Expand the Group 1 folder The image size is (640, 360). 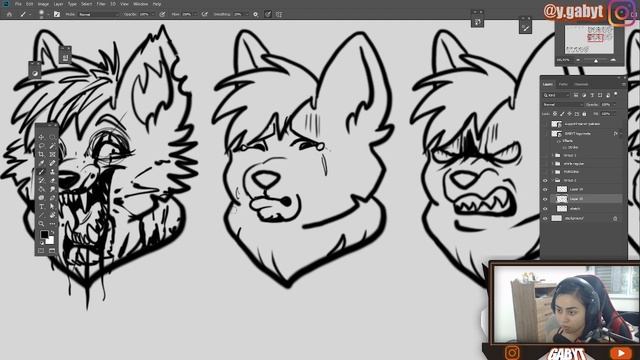553,156
